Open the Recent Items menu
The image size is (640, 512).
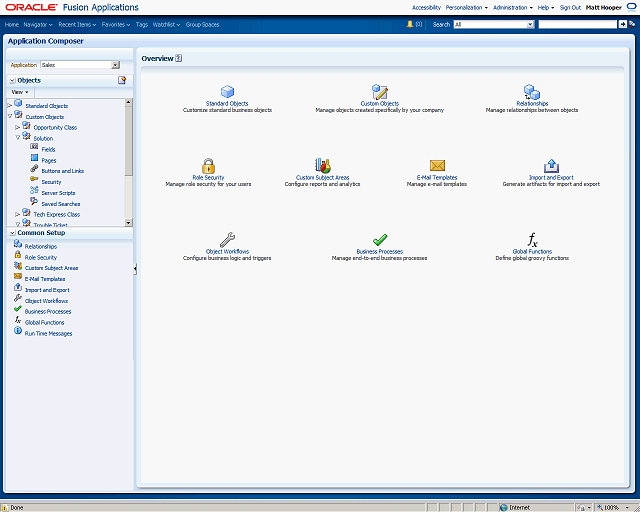[x=77, y=24]
